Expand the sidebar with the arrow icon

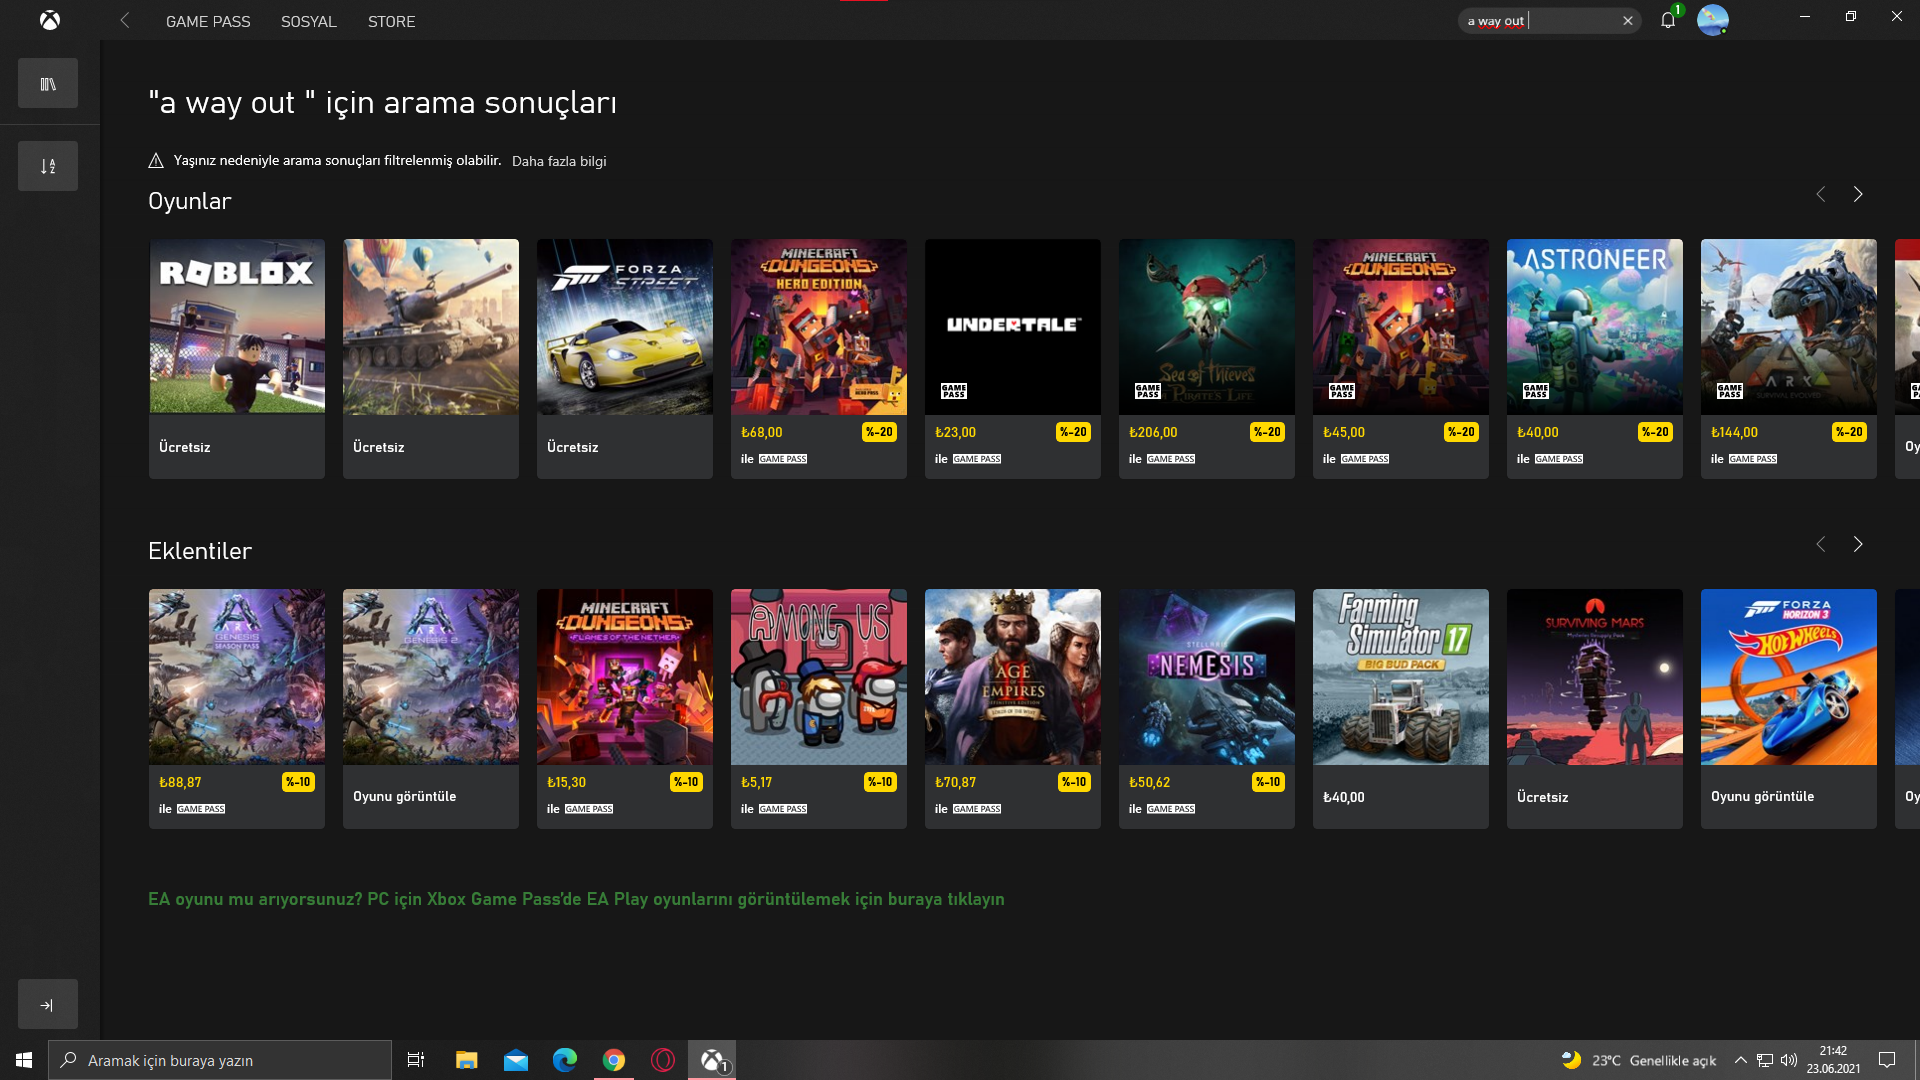(48, 1004)
